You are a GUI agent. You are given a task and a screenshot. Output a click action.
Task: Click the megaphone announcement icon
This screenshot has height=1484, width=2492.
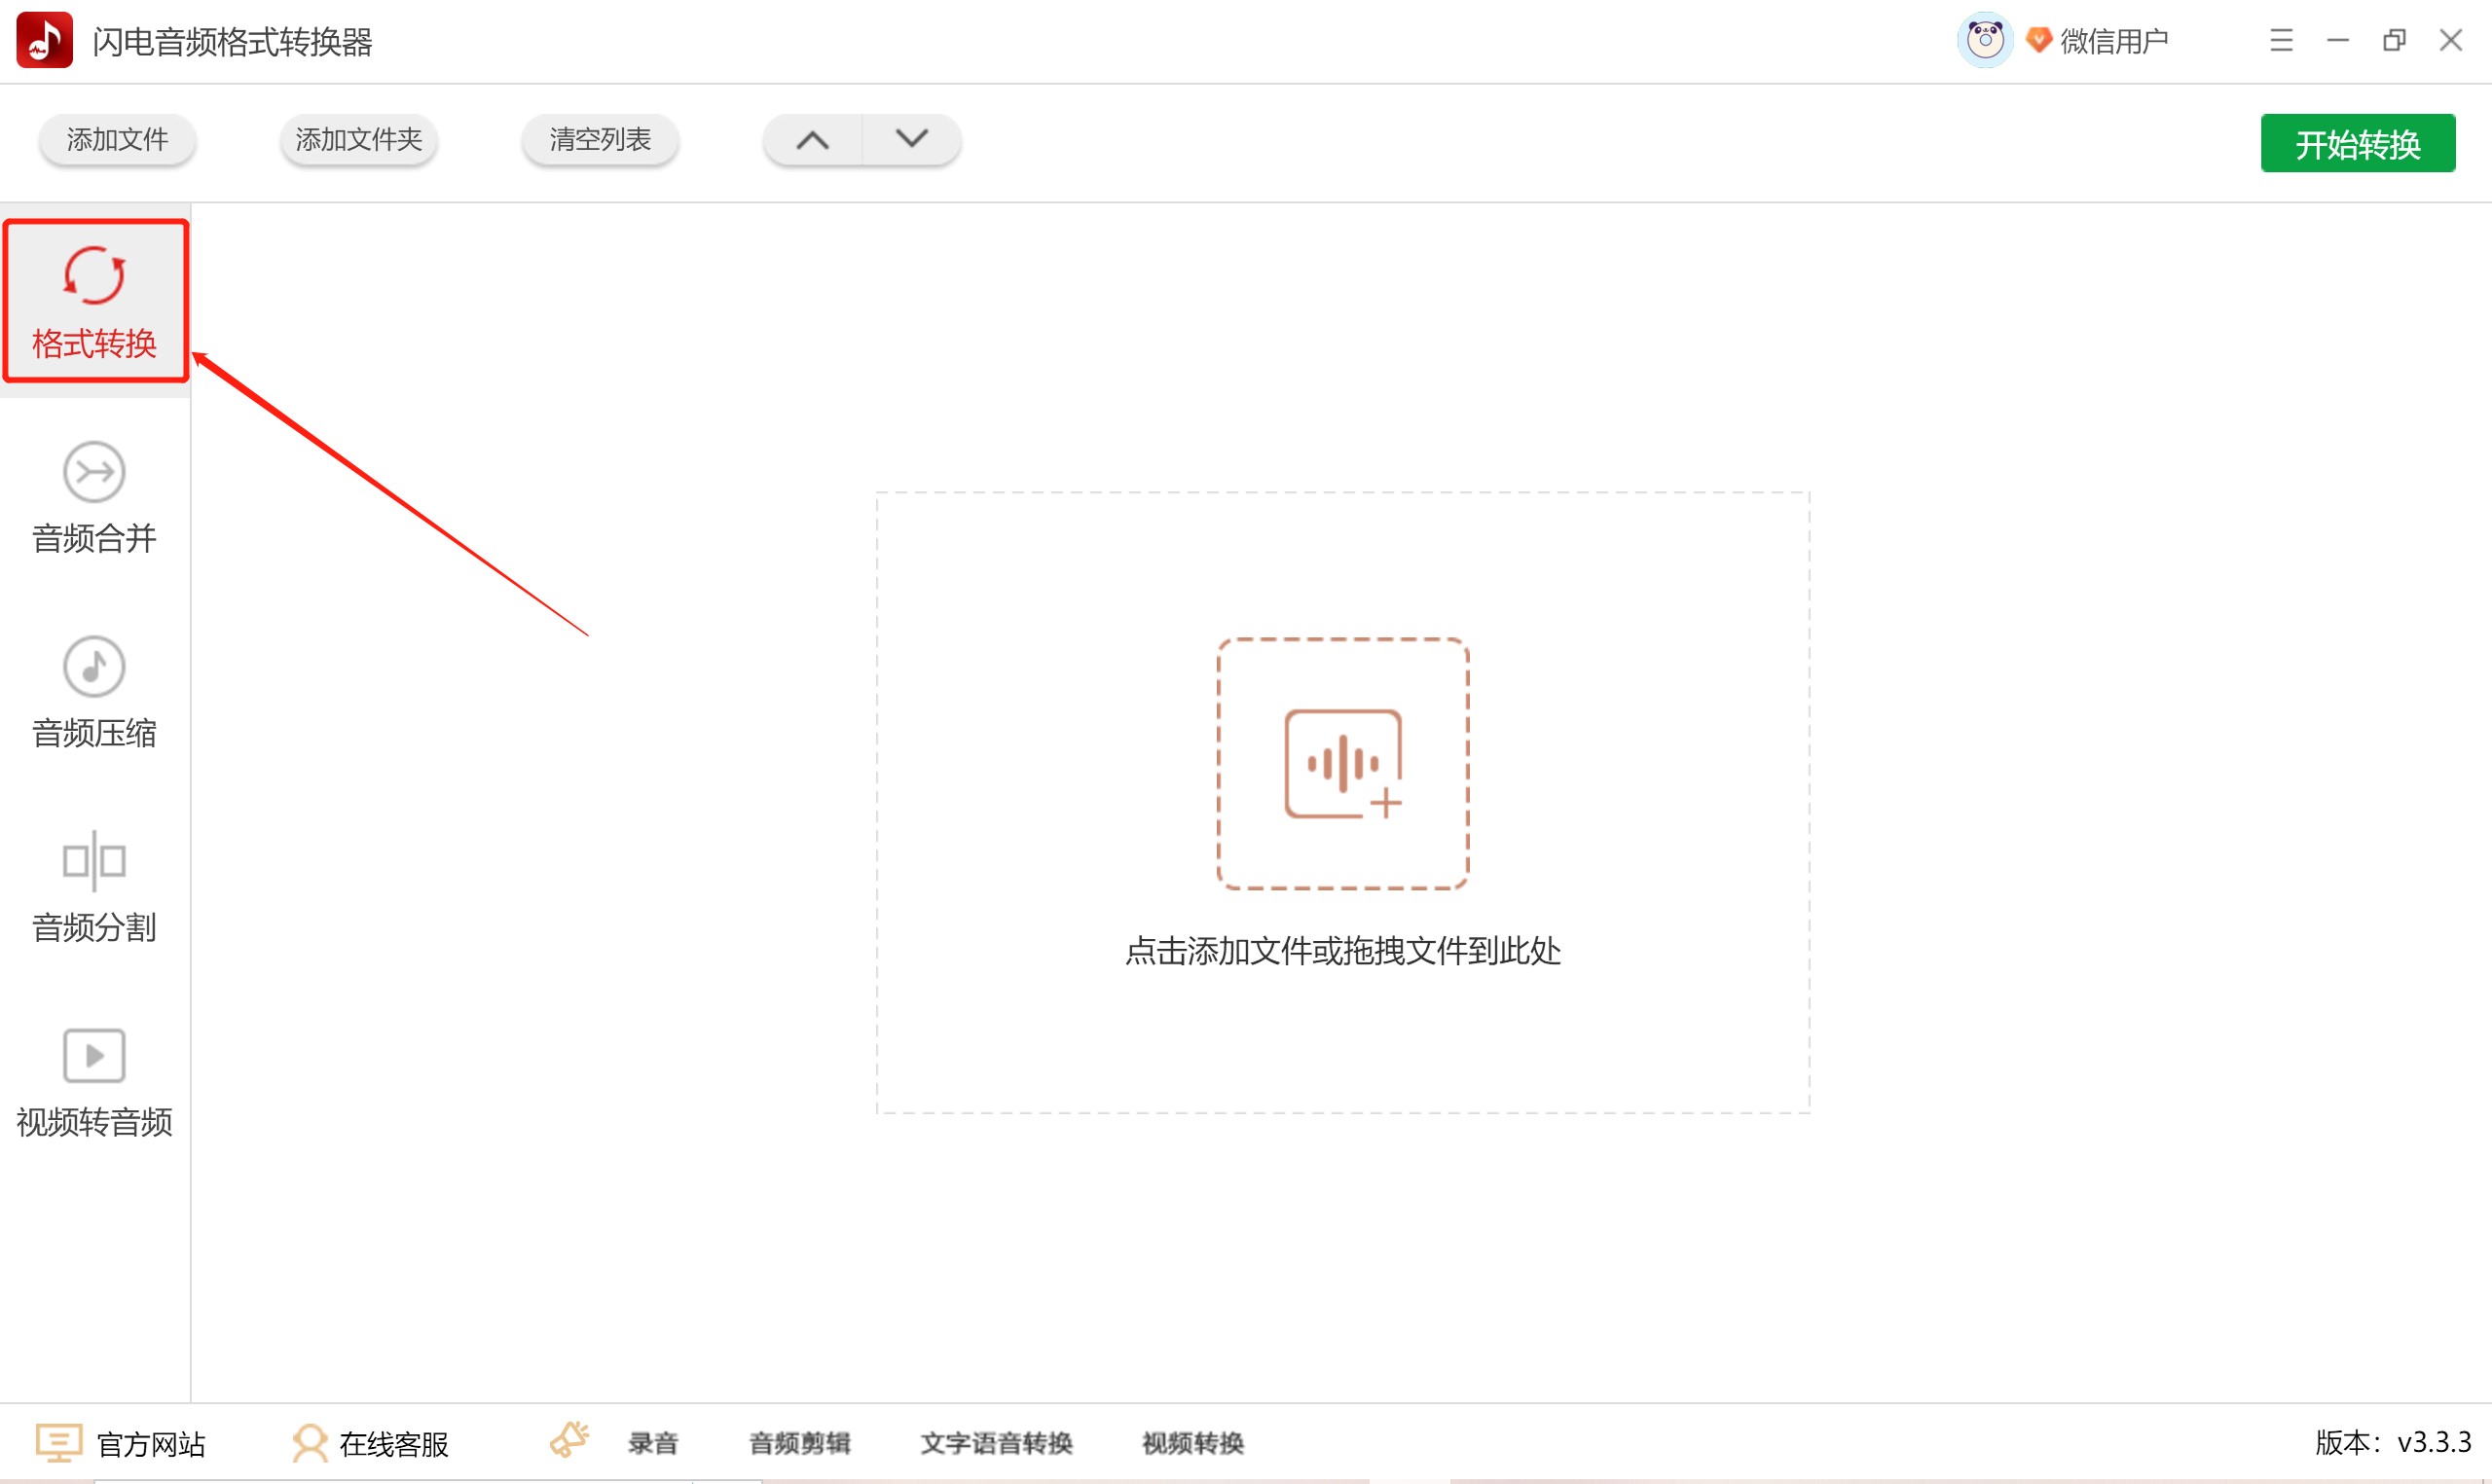point(569,1440)
